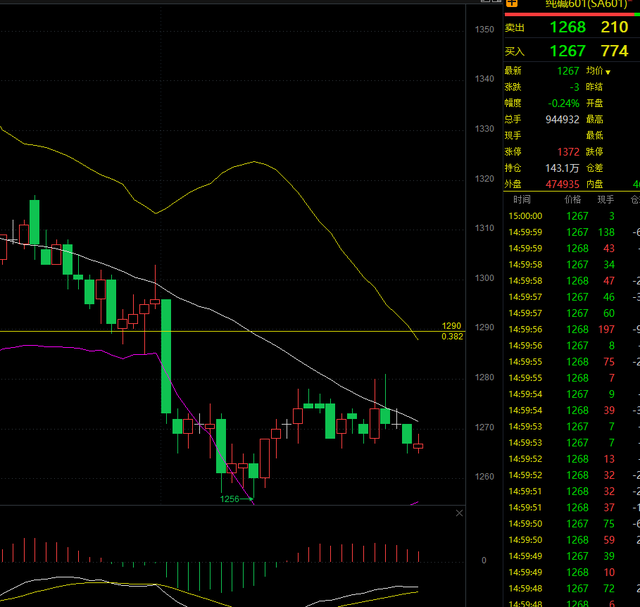
Task: Click the 持仓 open interest 143.1万
Action: pyautogui.click(x=562, y=167)
